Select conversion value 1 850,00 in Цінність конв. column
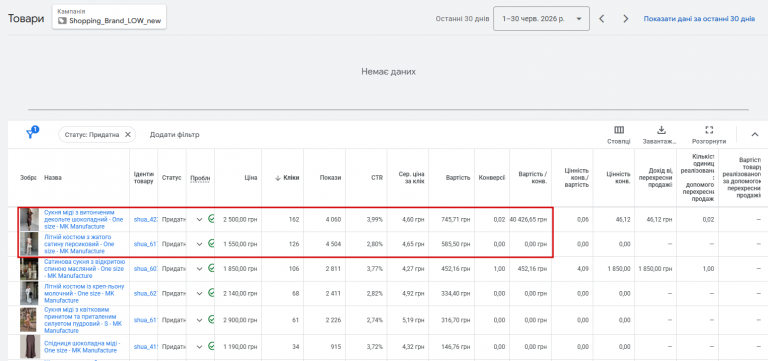Viewport: 768px width, 361px height. [618, 268]
